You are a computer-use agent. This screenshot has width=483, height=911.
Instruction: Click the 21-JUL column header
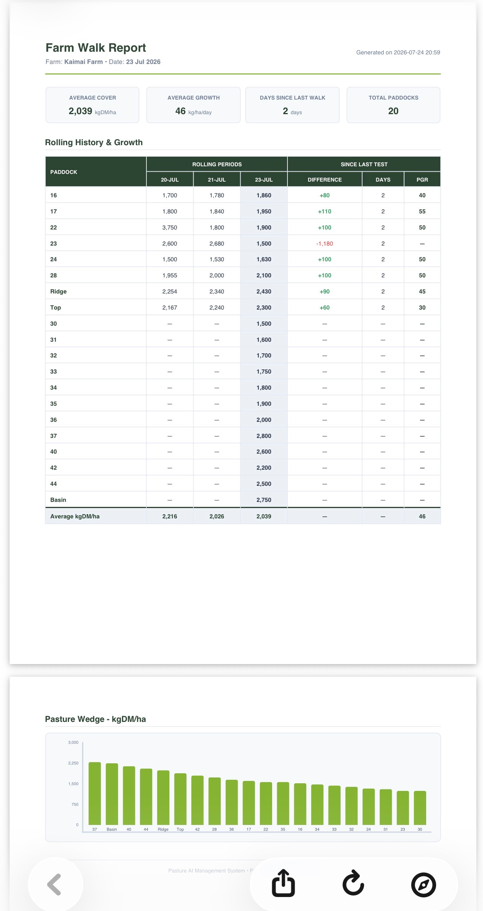pyautogui.click(x=216, y=180)
